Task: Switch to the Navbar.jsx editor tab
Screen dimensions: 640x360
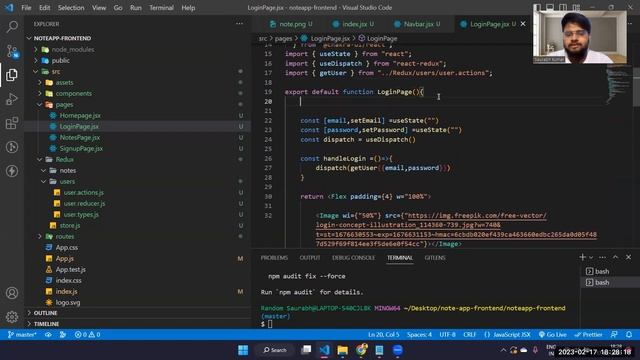Action: coord(418,24)
